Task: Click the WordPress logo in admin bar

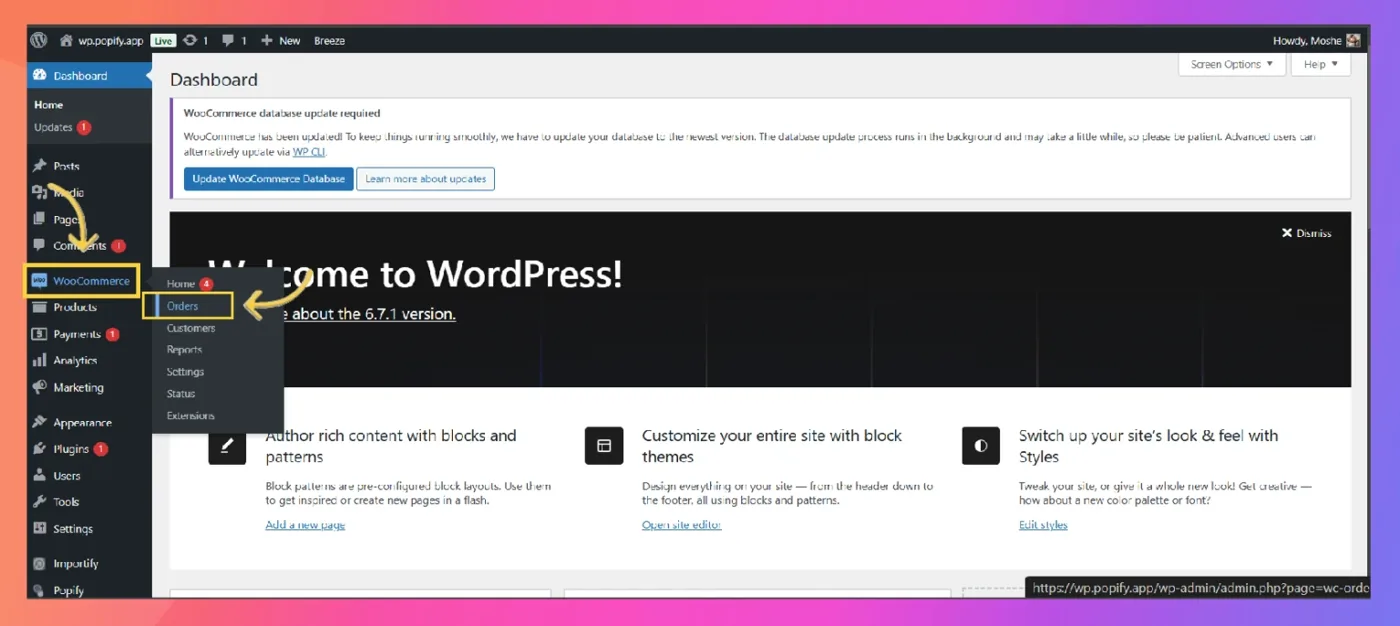Action: pyautogui.click(x=39, y=40)
